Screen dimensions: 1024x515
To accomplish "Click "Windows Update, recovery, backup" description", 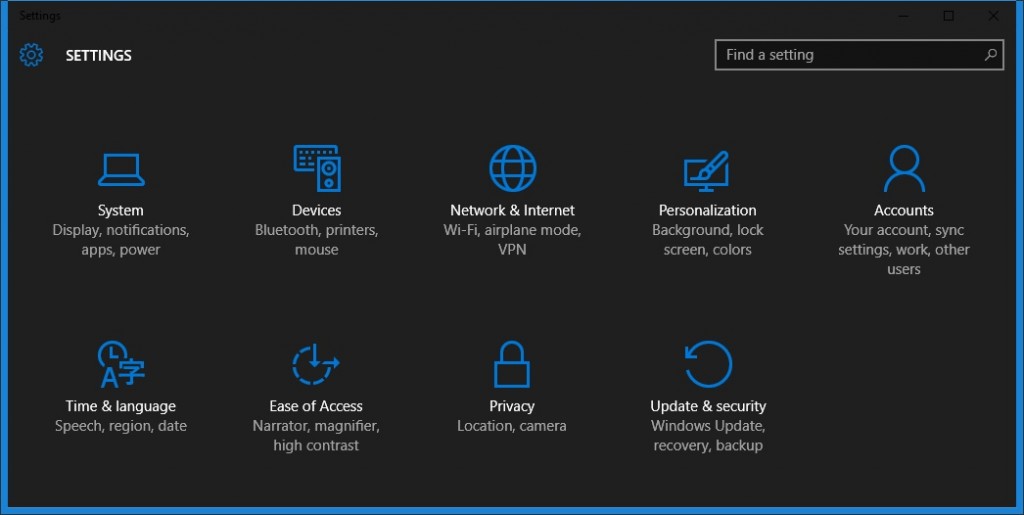I will coord(708,435).
